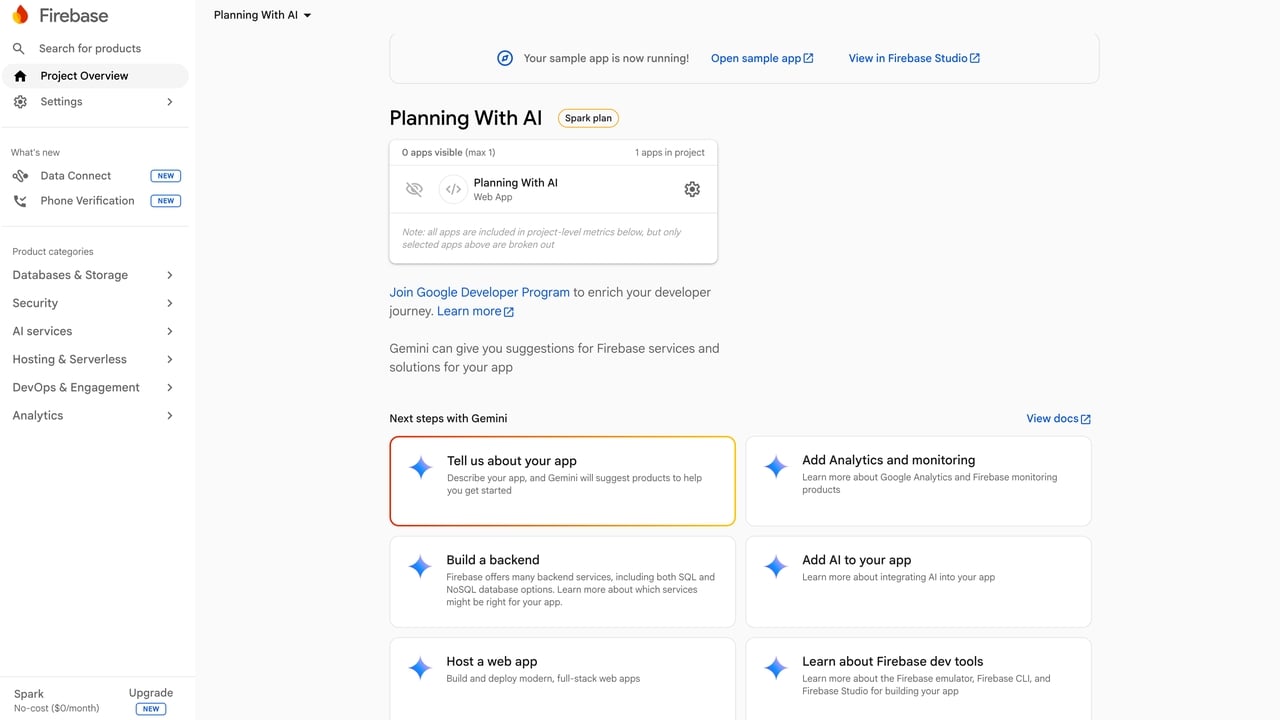The image size is (1280, 720).
Task: Open app settings gear for Planning With AI
Action: (x=692, y=189)
